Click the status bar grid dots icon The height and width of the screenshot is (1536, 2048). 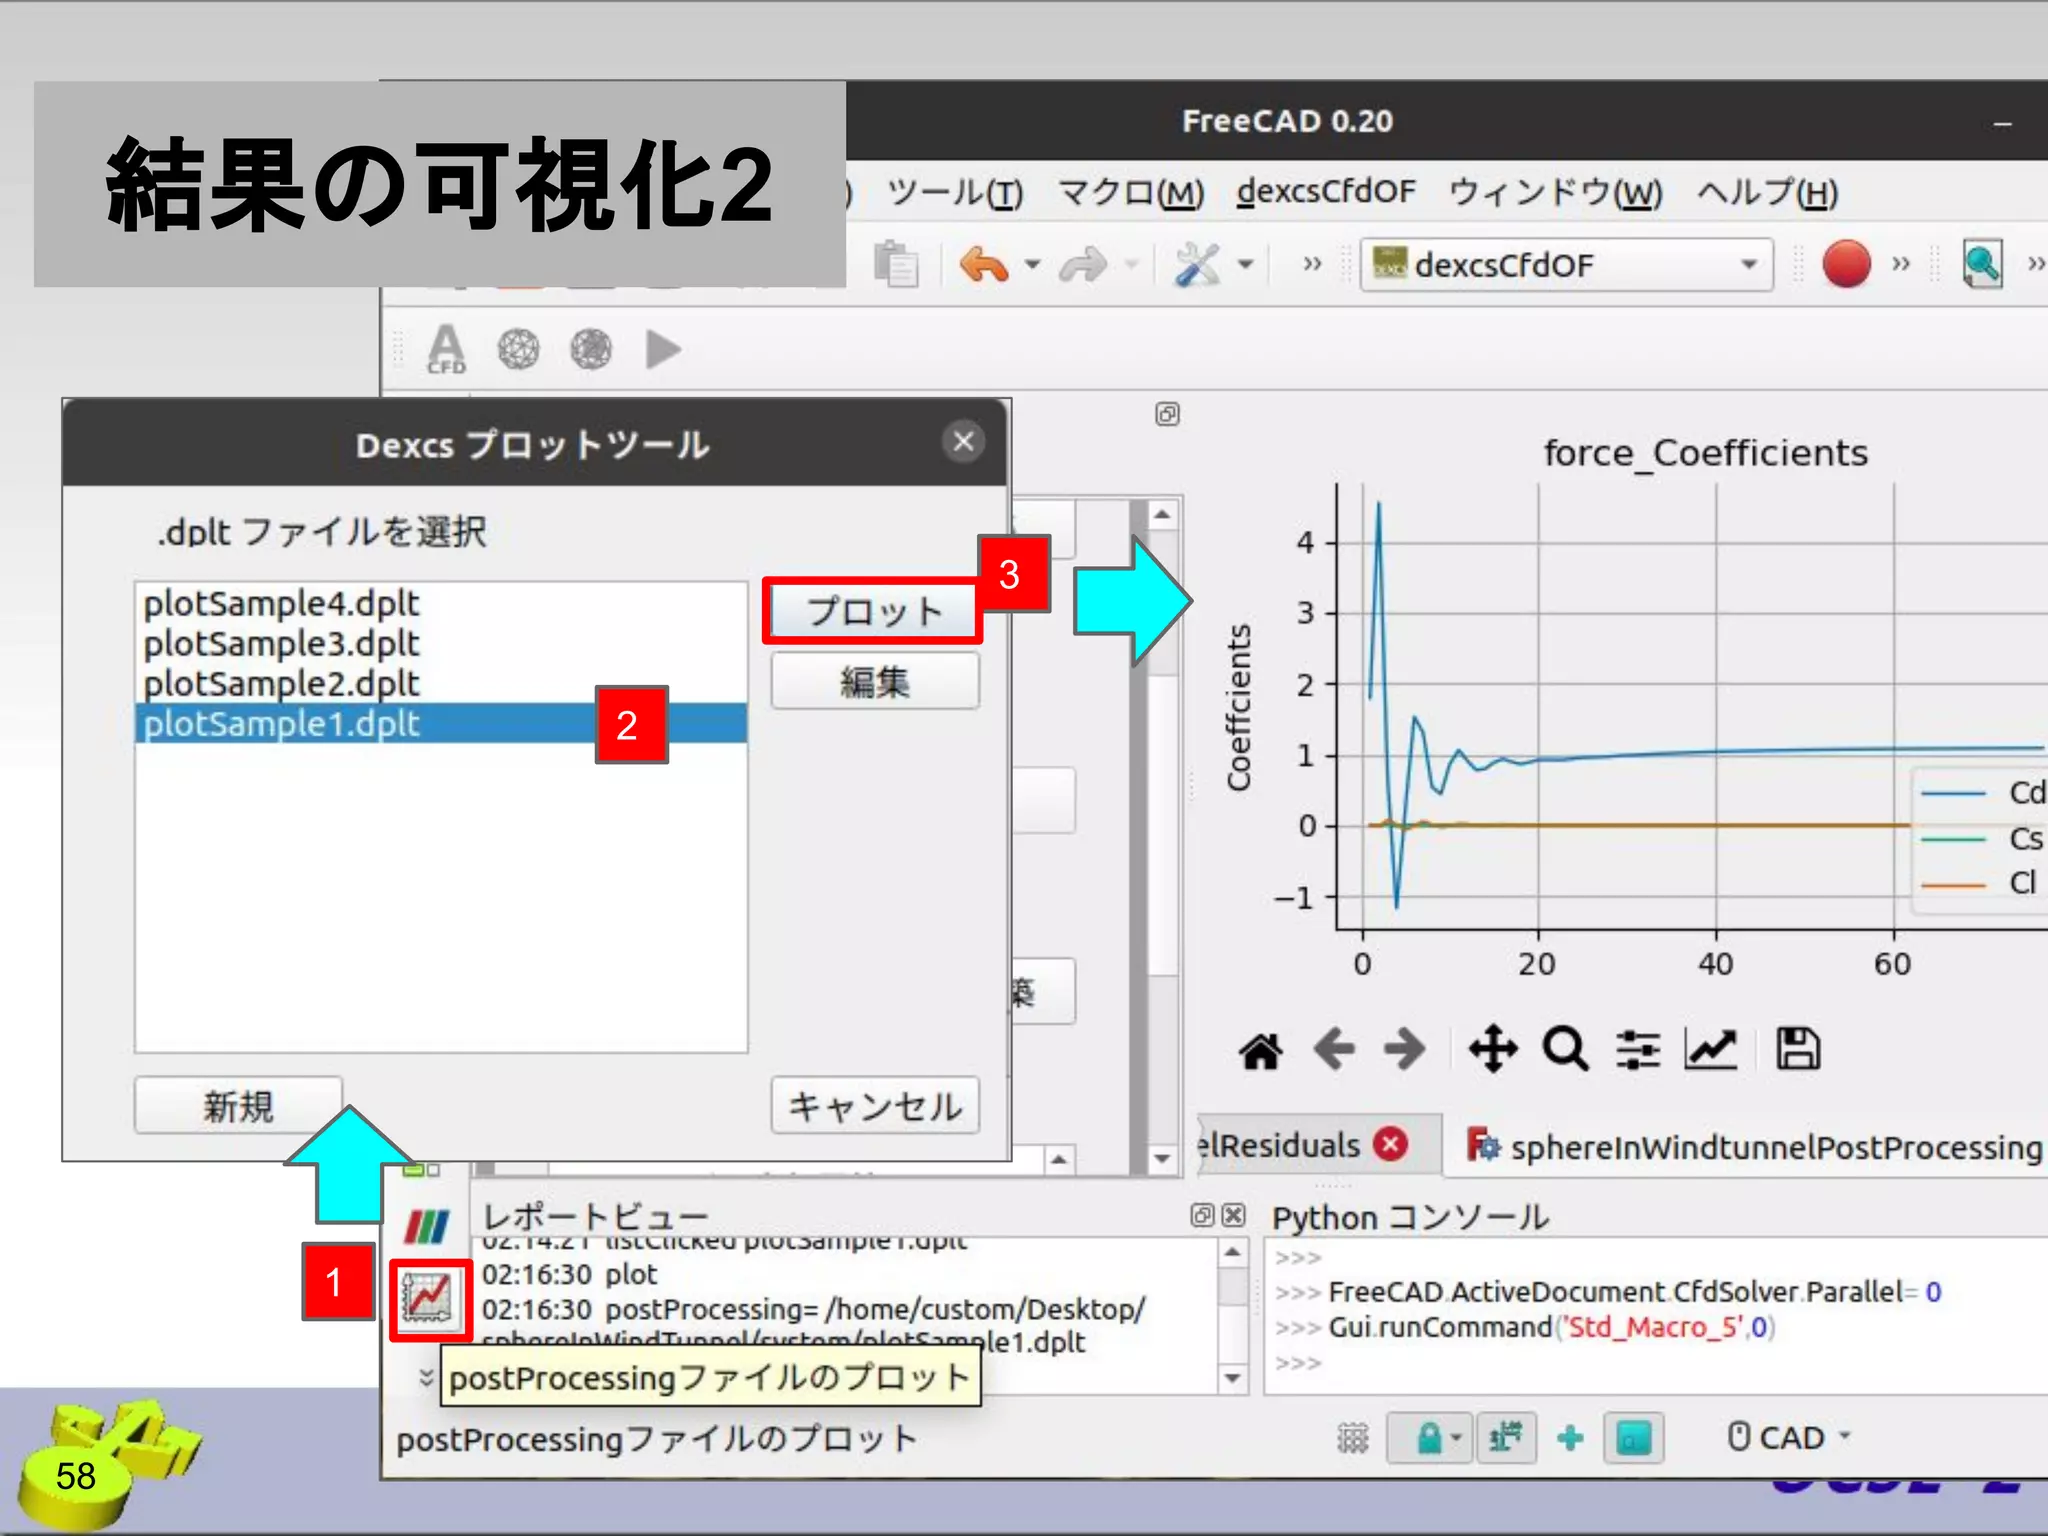1352,1439
